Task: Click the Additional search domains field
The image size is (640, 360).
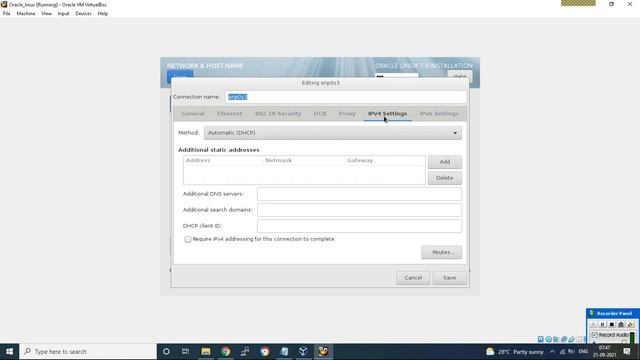Action: pos(359,210)
